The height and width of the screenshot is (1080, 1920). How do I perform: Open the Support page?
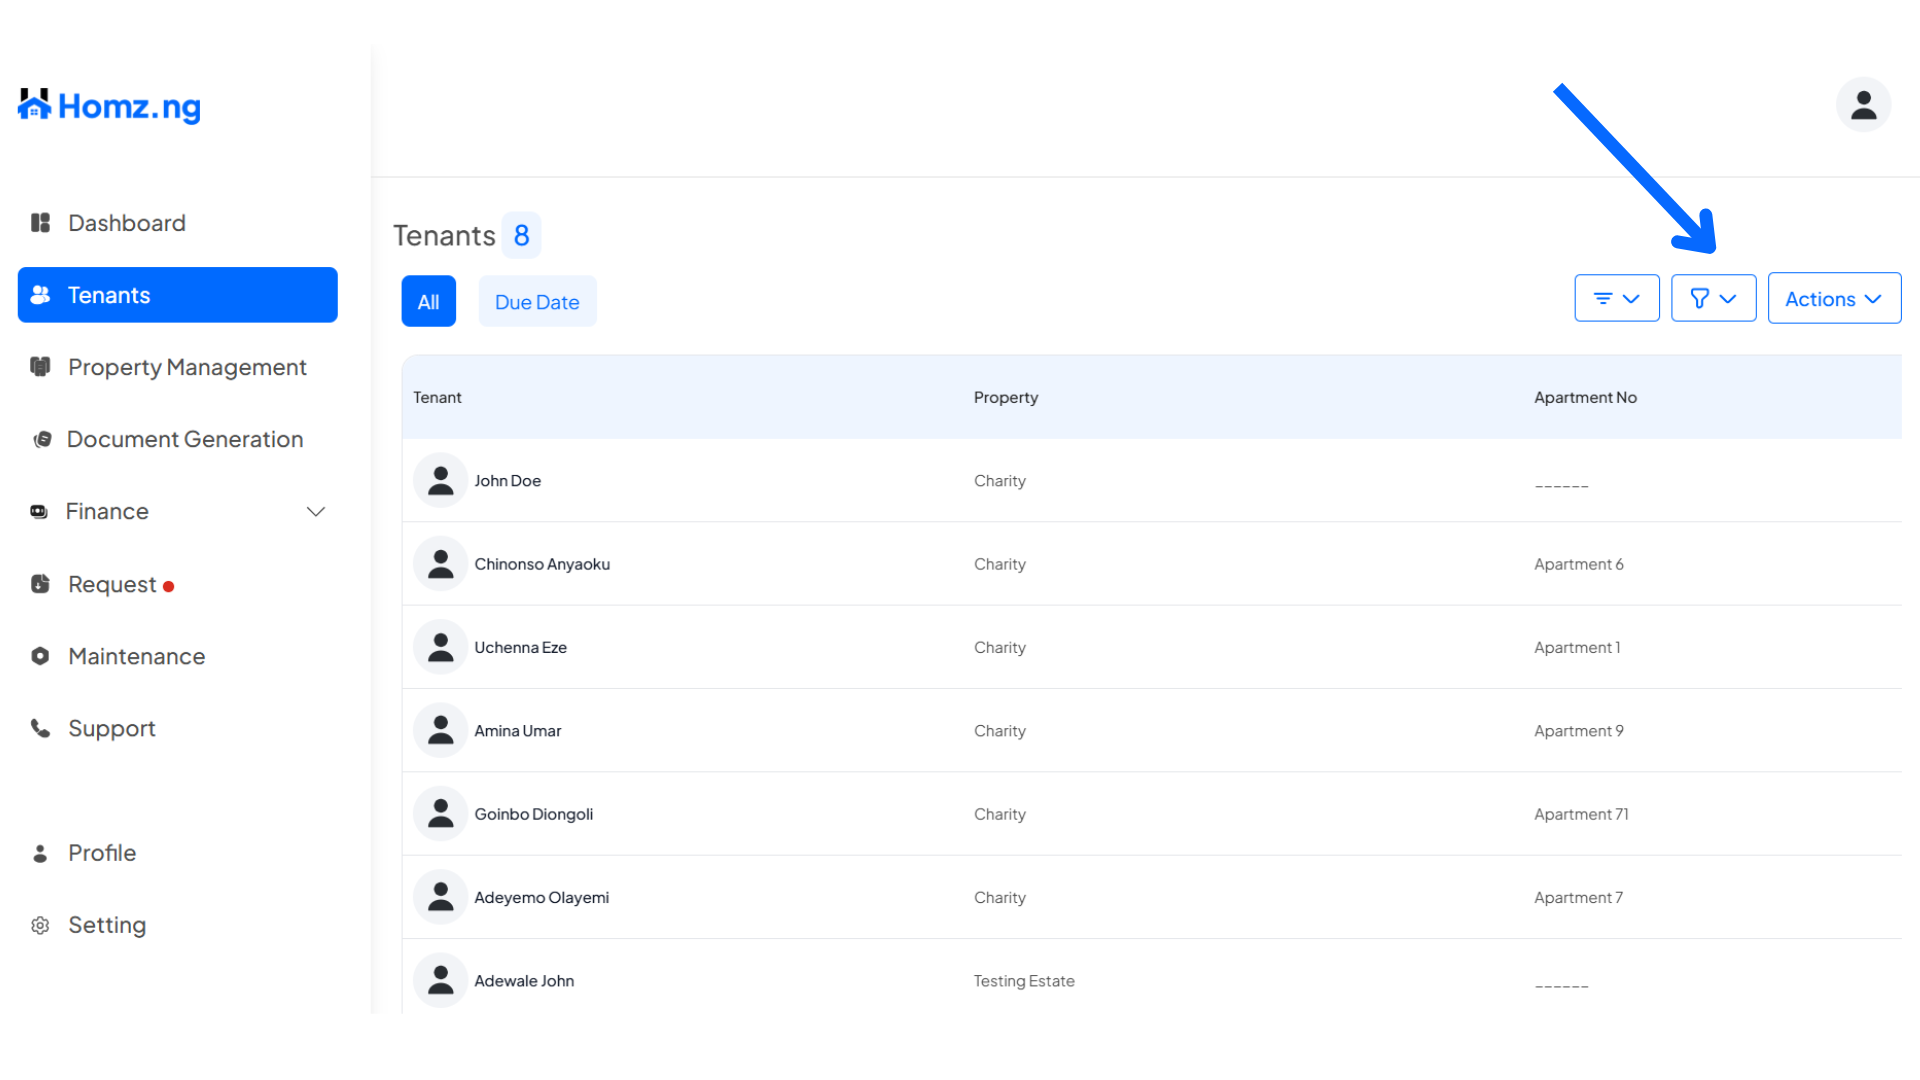[x=112, y=728]
